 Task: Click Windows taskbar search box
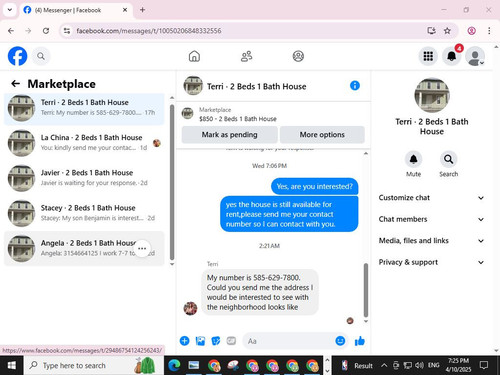[x=93, y=365]
